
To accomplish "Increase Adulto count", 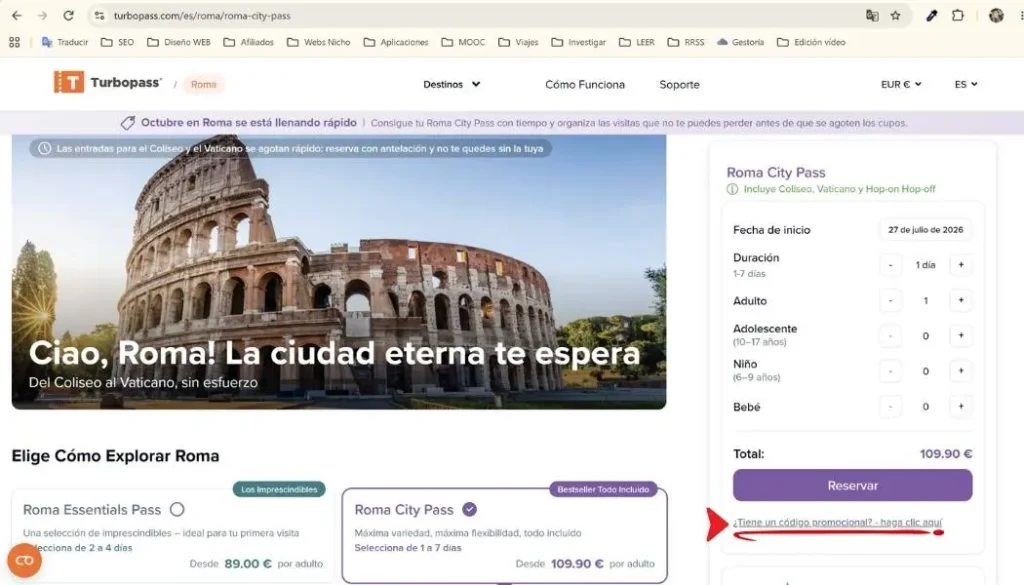I will click(961, 300).
